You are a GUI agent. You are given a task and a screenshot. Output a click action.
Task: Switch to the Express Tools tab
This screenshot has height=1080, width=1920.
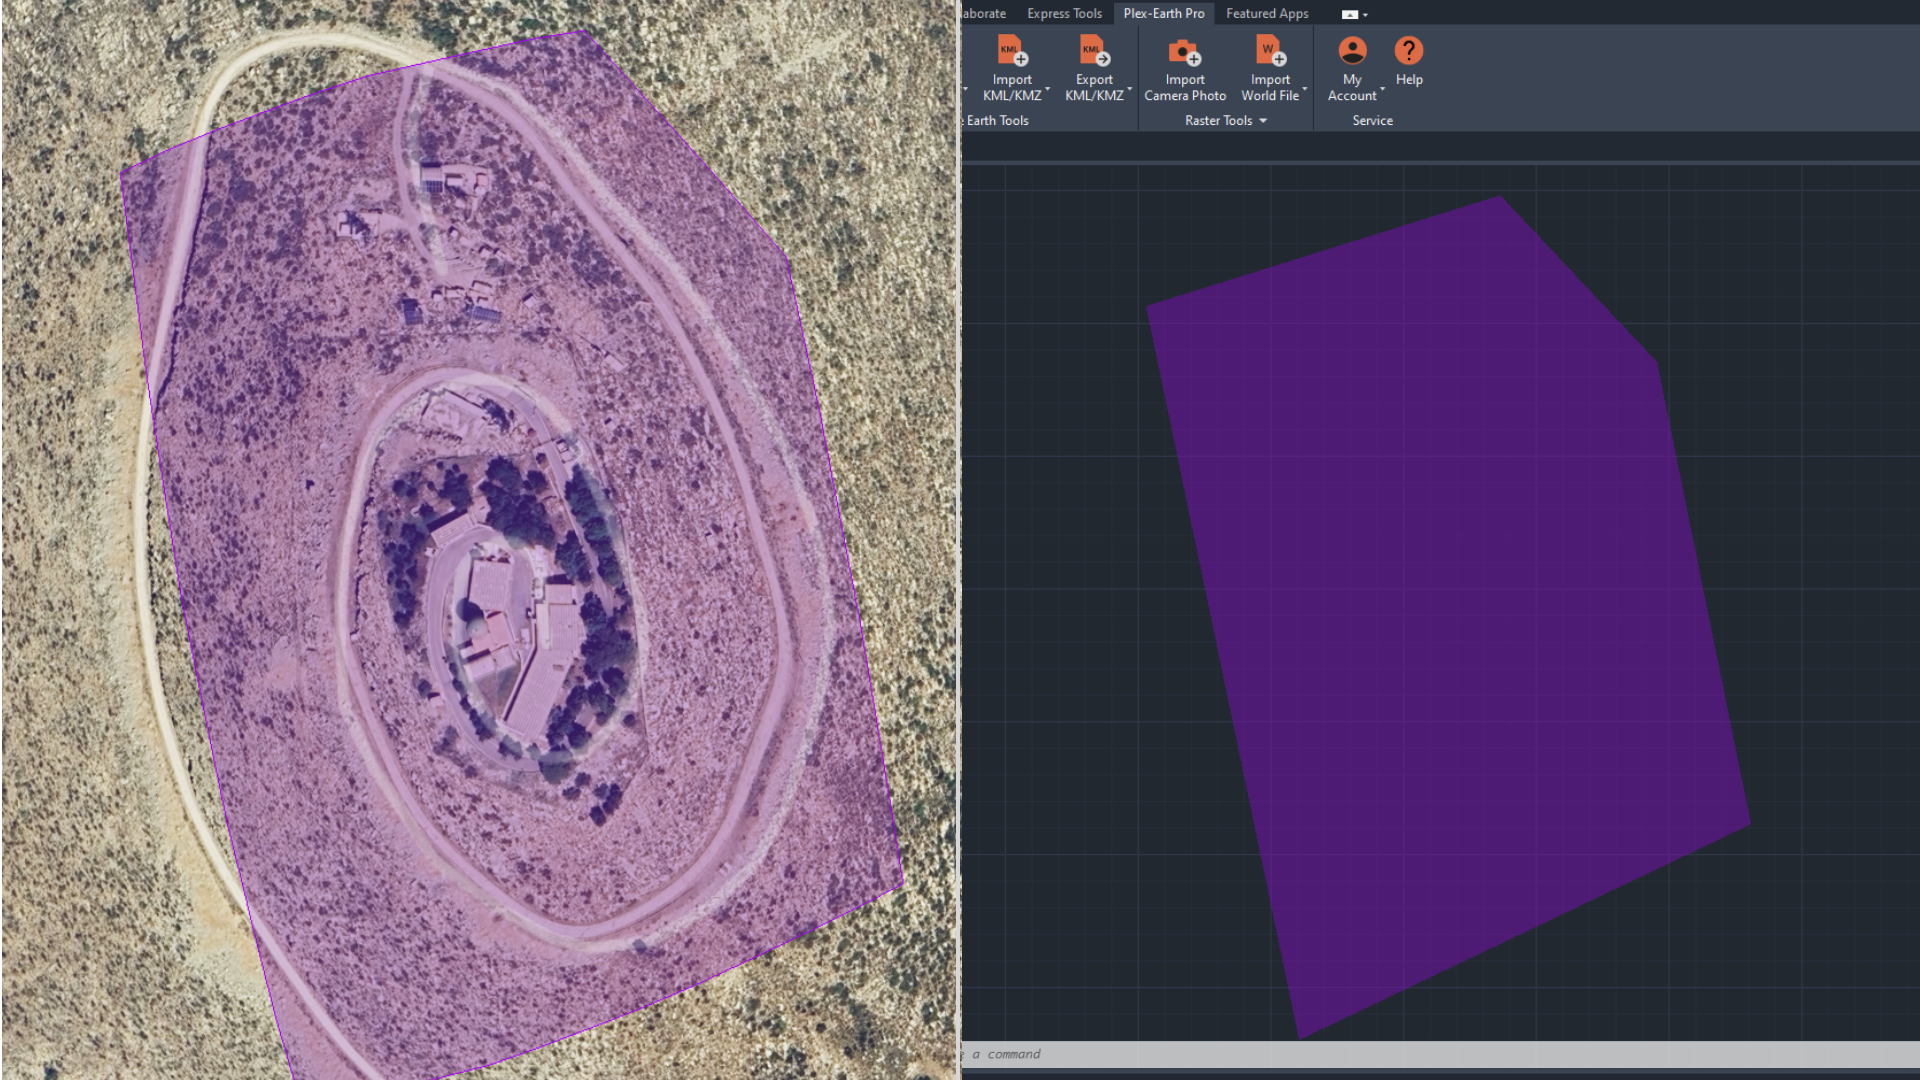(1063, 13)
